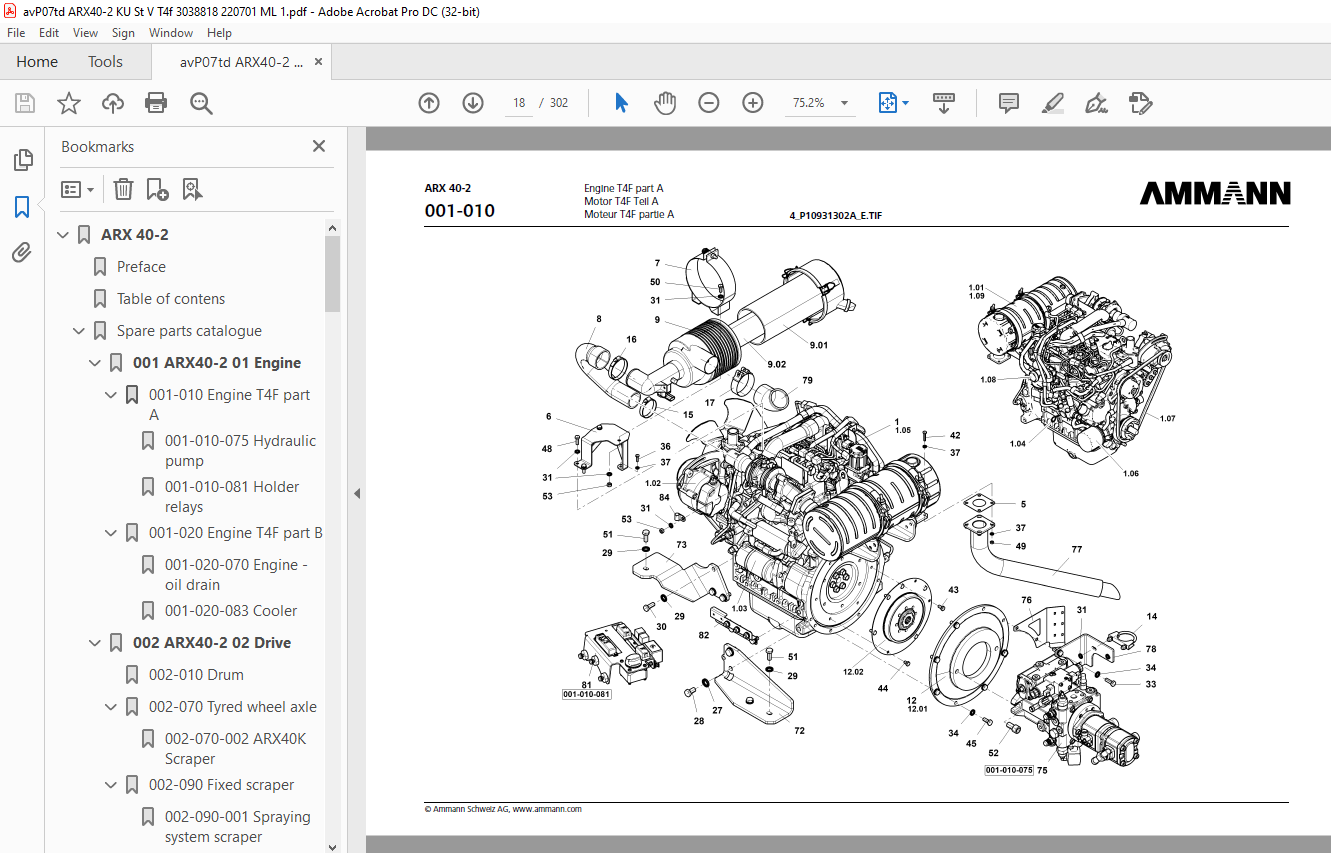1331x853 pixels.
Task: Switch to the Home tab
Action: tap(37, 62)
